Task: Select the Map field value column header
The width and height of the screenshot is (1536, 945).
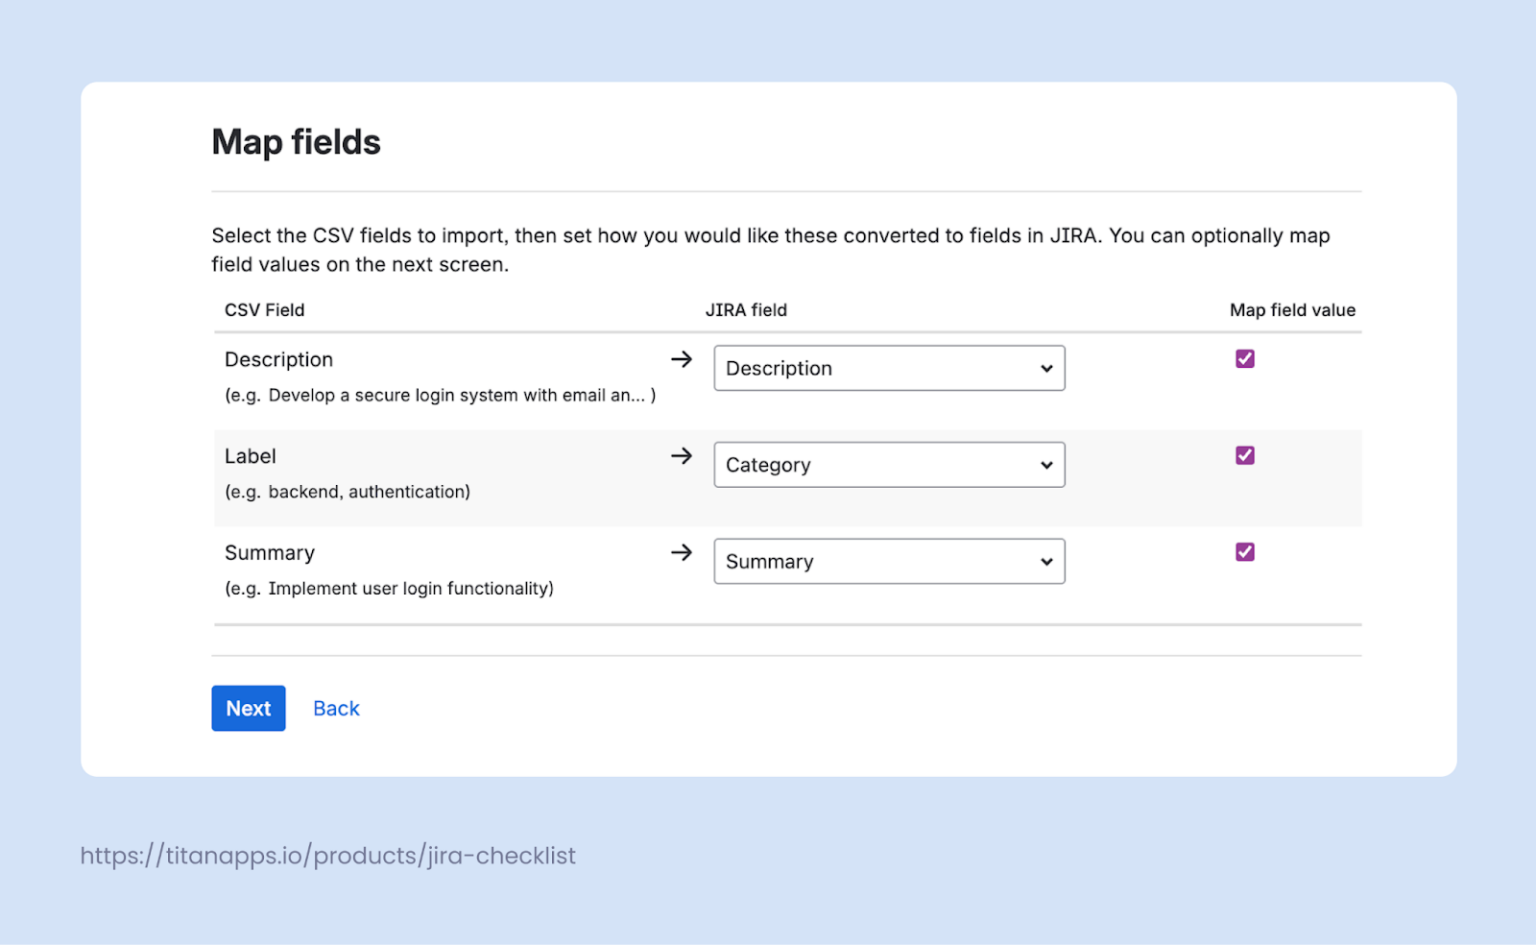Action: point(1292,310)
